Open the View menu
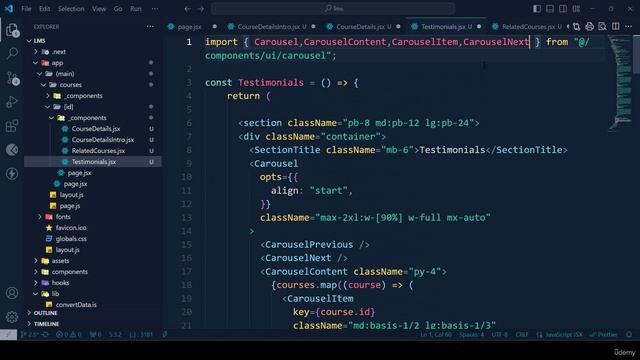This screenshot has width=640, height=360. [99, 9]
